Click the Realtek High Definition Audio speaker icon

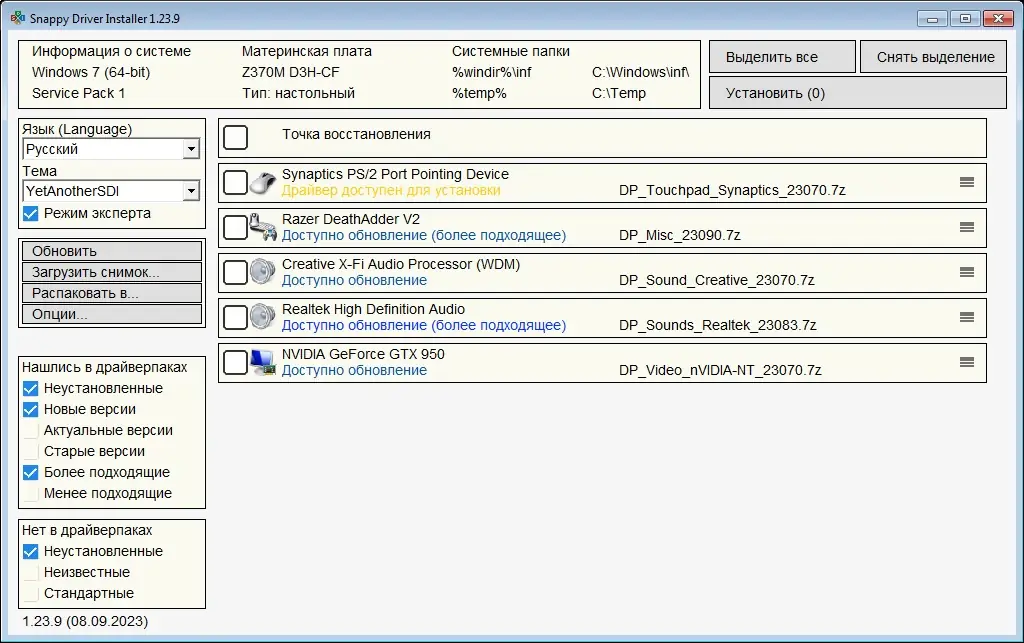tap(263, 317)
